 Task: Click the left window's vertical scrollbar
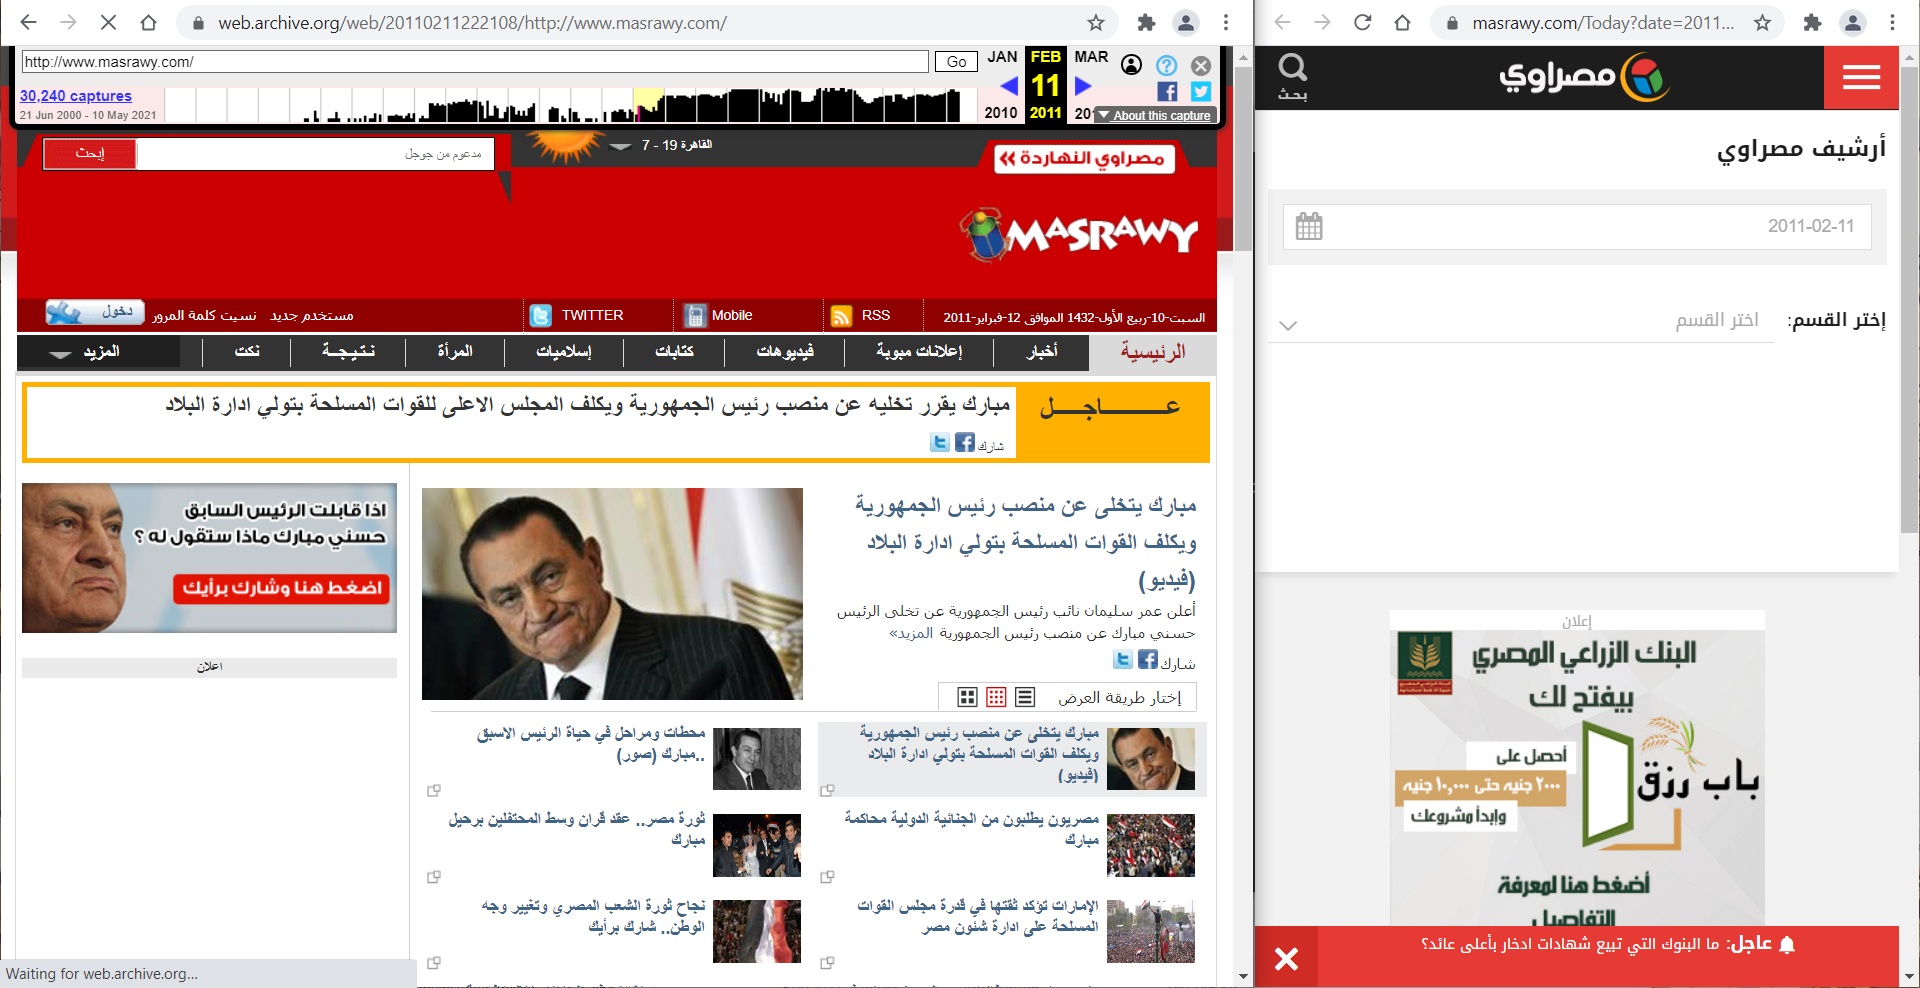[x=1243, y=160]
